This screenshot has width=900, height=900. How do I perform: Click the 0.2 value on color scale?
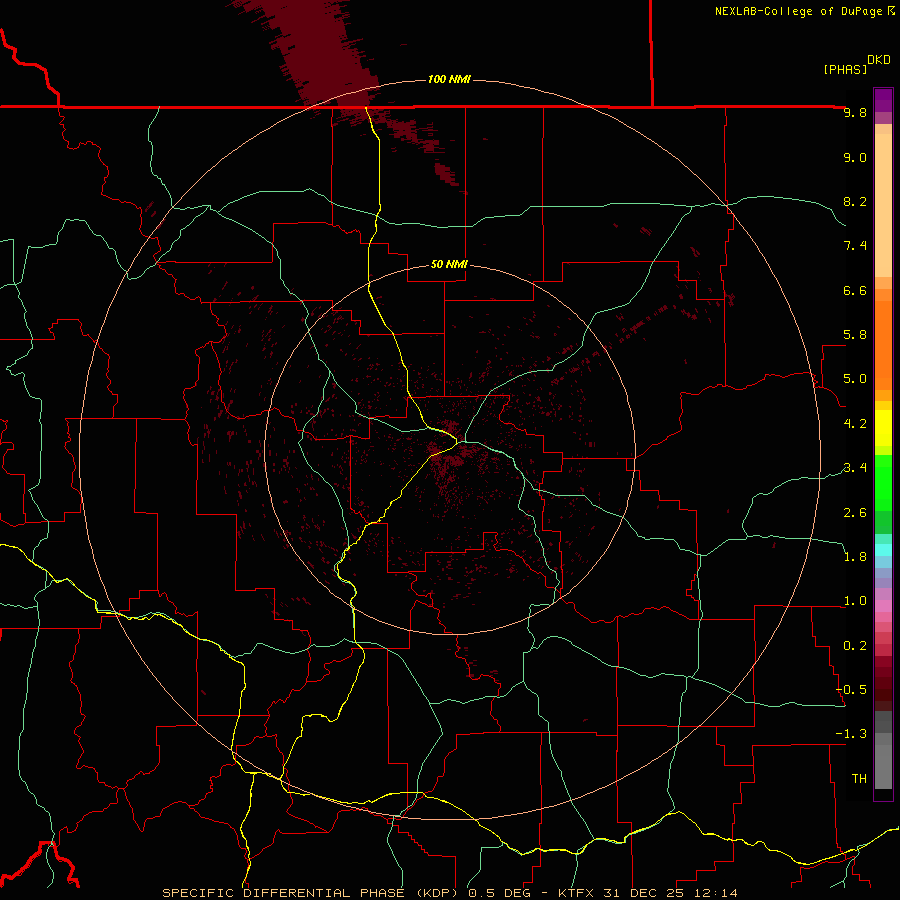pos(855,646)
